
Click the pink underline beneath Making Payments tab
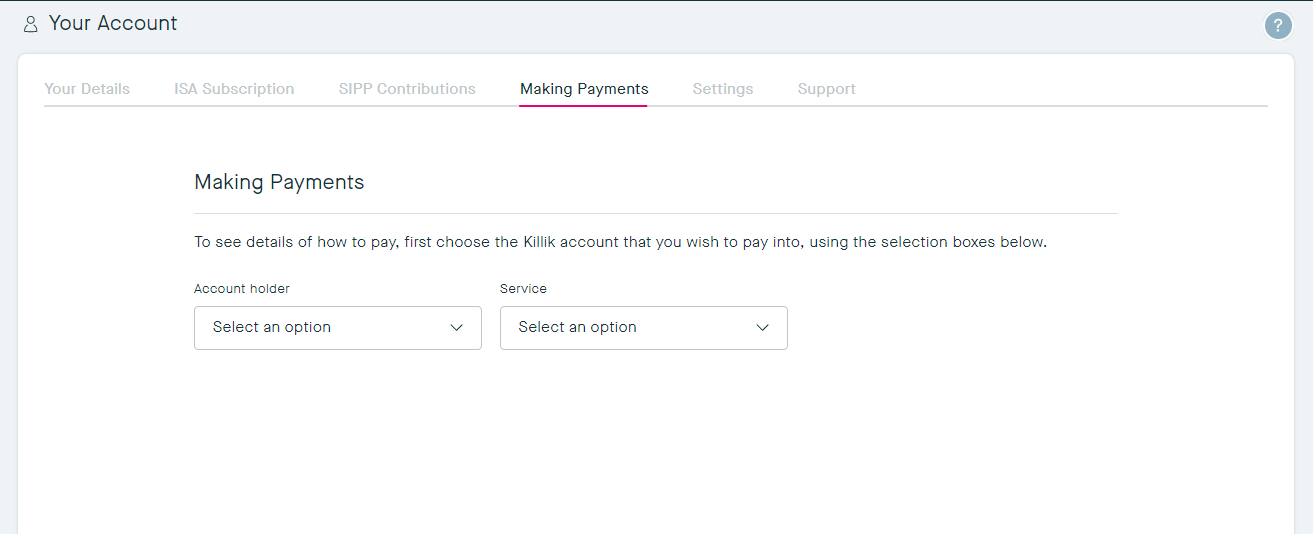584,105
